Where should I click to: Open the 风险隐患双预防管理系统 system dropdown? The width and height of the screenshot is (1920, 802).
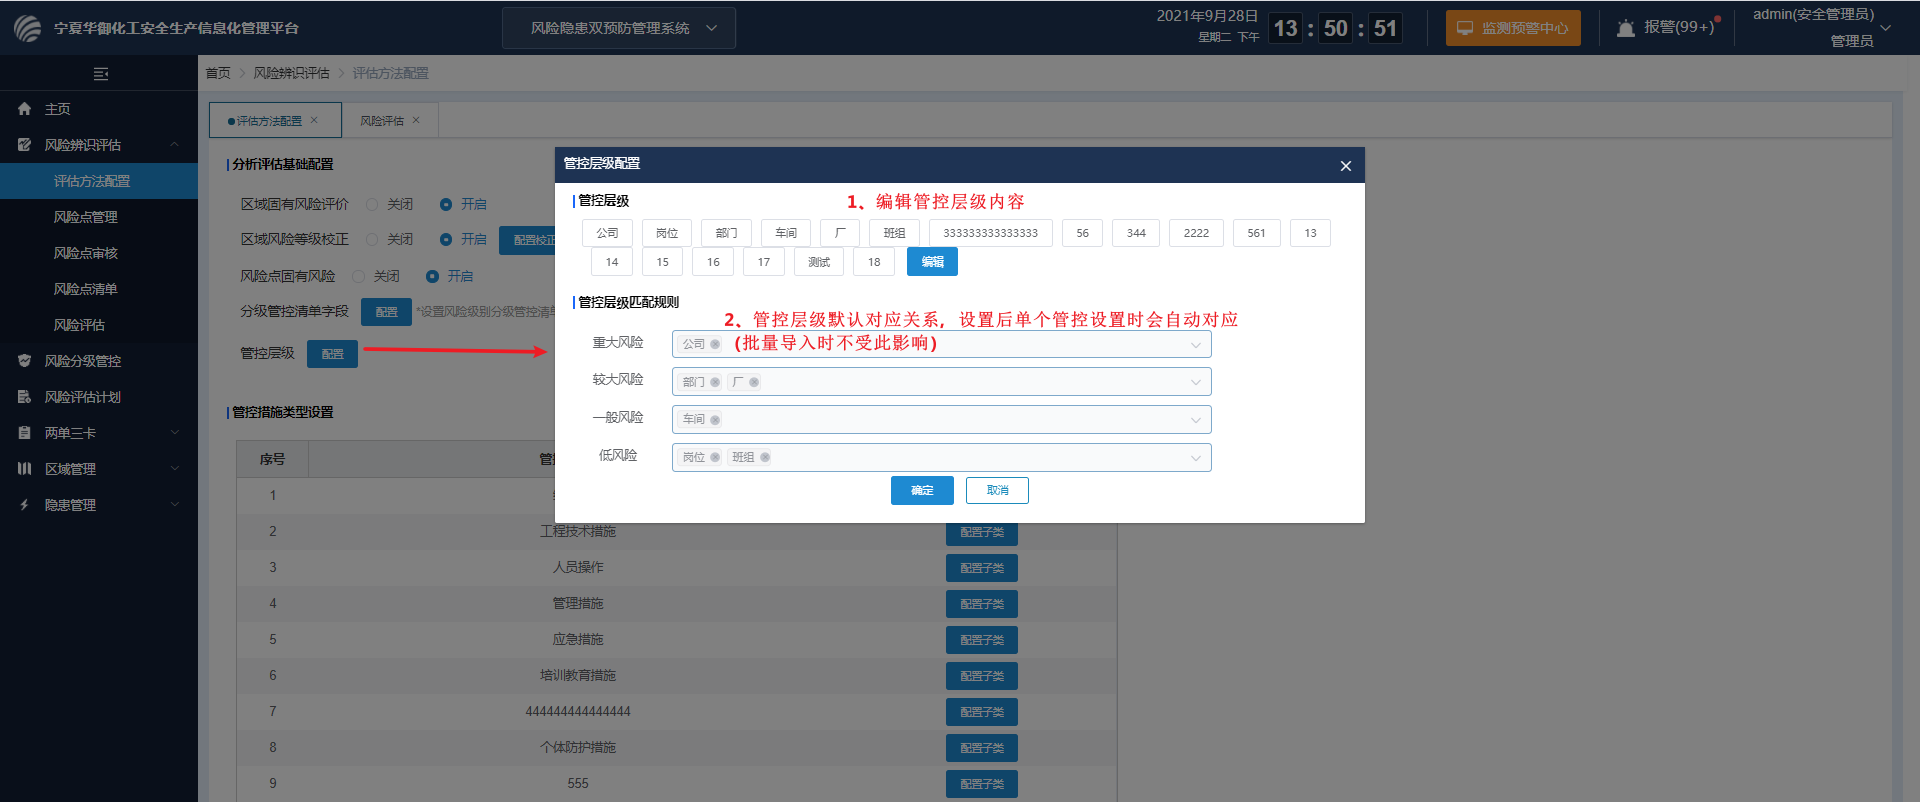(619, 28)
